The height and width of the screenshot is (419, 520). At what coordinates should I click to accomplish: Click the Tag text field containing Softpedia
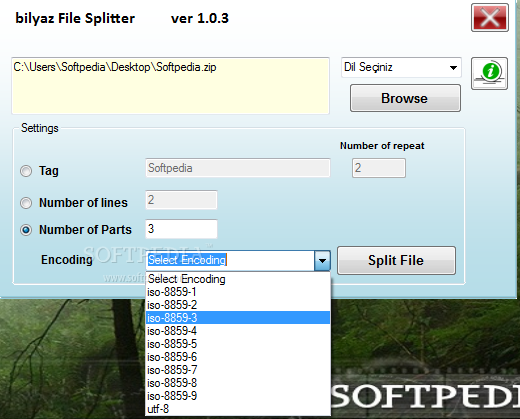(x=238, y=168)
